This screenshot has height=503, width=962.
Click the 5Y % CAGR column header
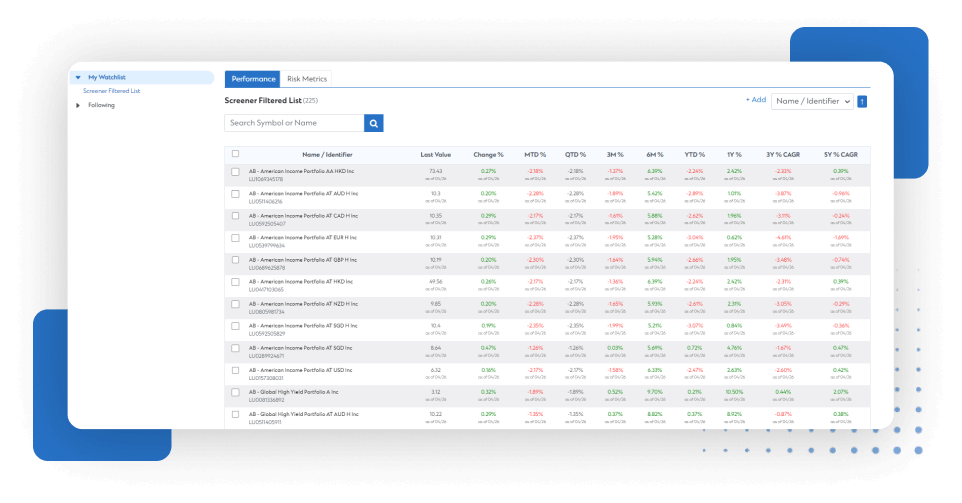[x=841, y=155]
